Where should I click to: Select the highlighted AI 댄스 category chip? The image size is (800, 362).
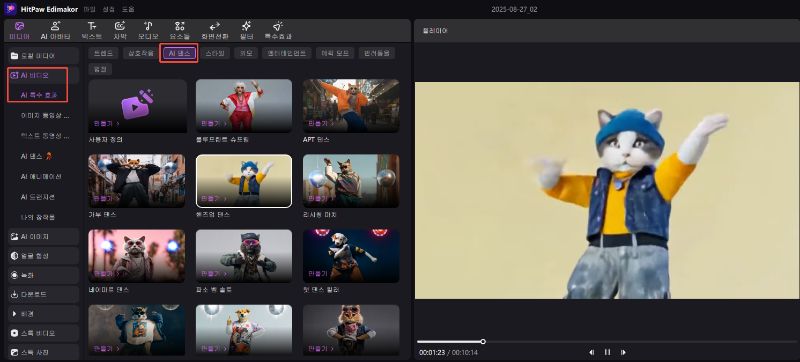(x=179, y=53)
